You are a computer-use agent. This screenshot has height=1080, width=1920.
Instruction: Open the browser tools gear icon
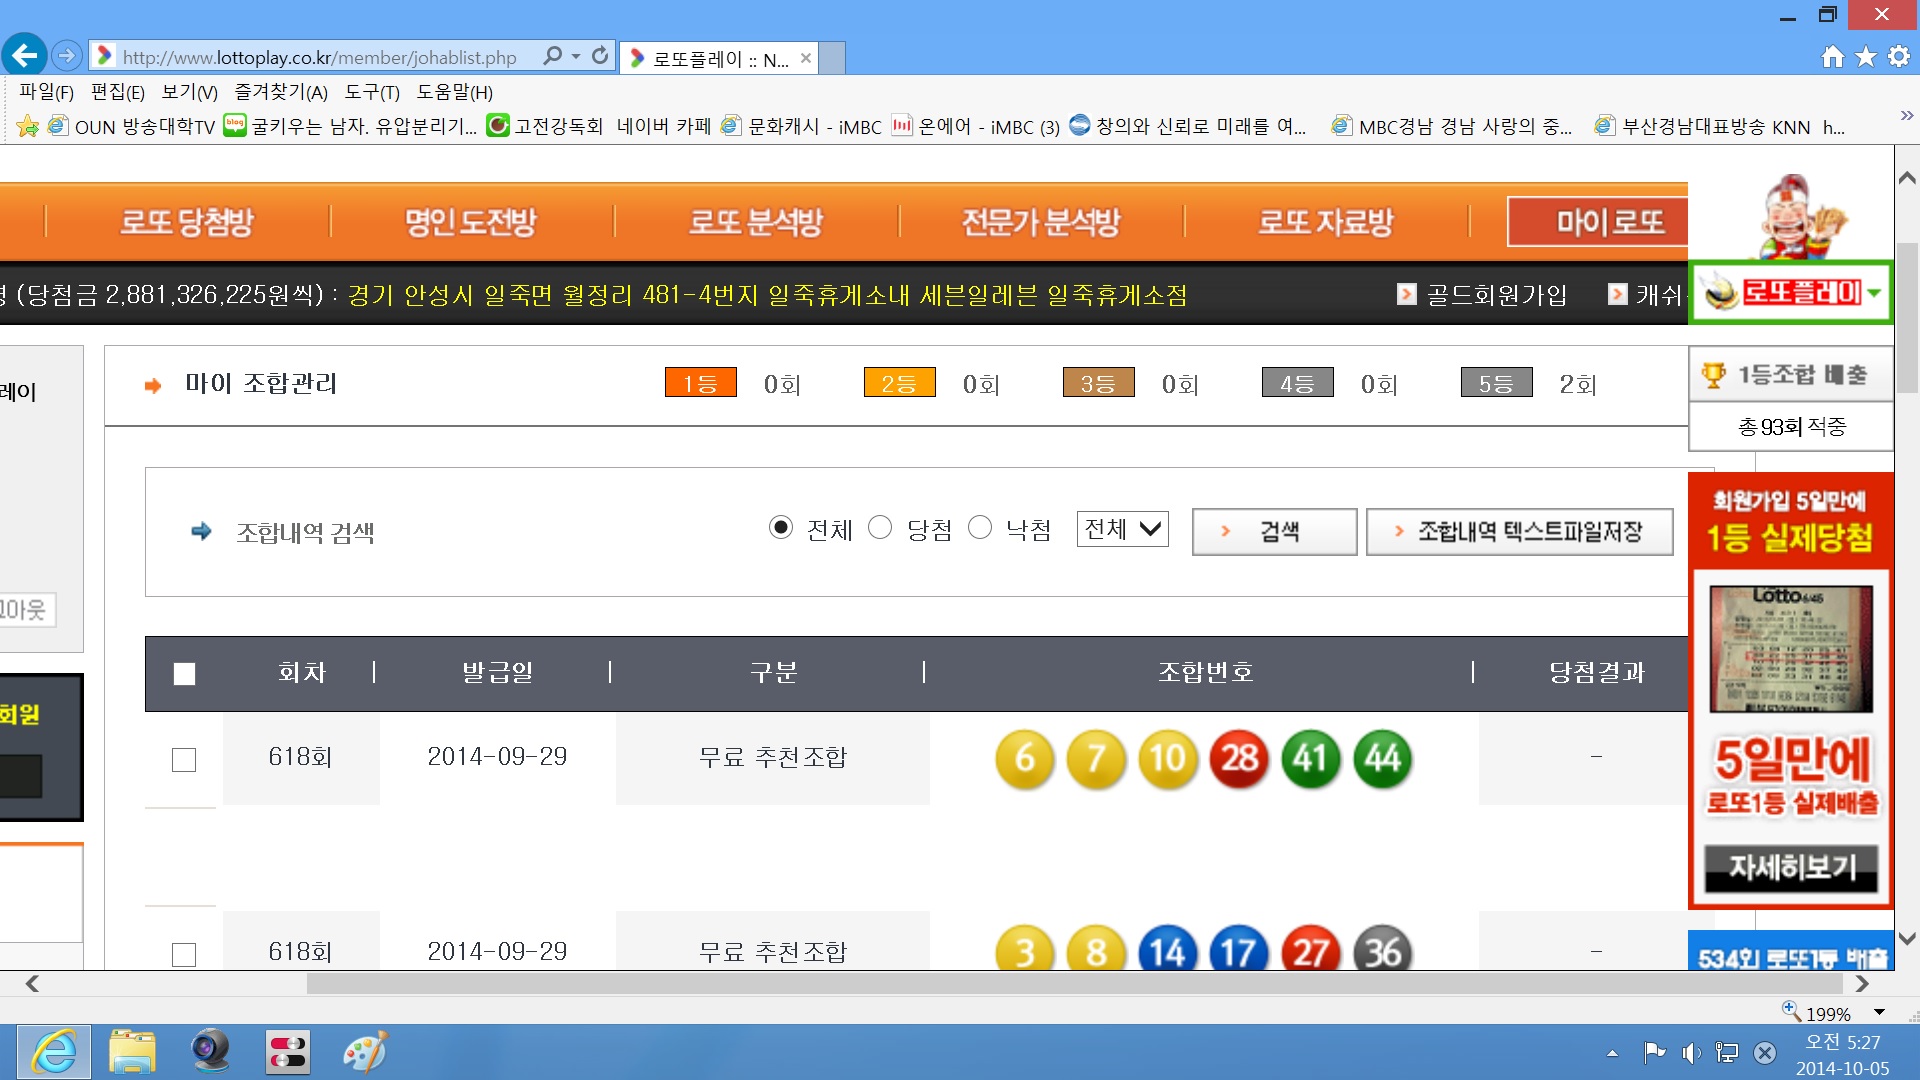point(1899,57)
